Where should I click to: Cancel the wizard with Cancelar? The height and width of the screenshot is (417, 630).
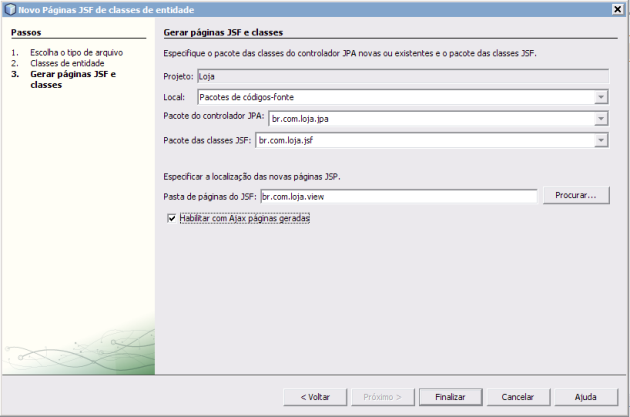coord(517,397)
